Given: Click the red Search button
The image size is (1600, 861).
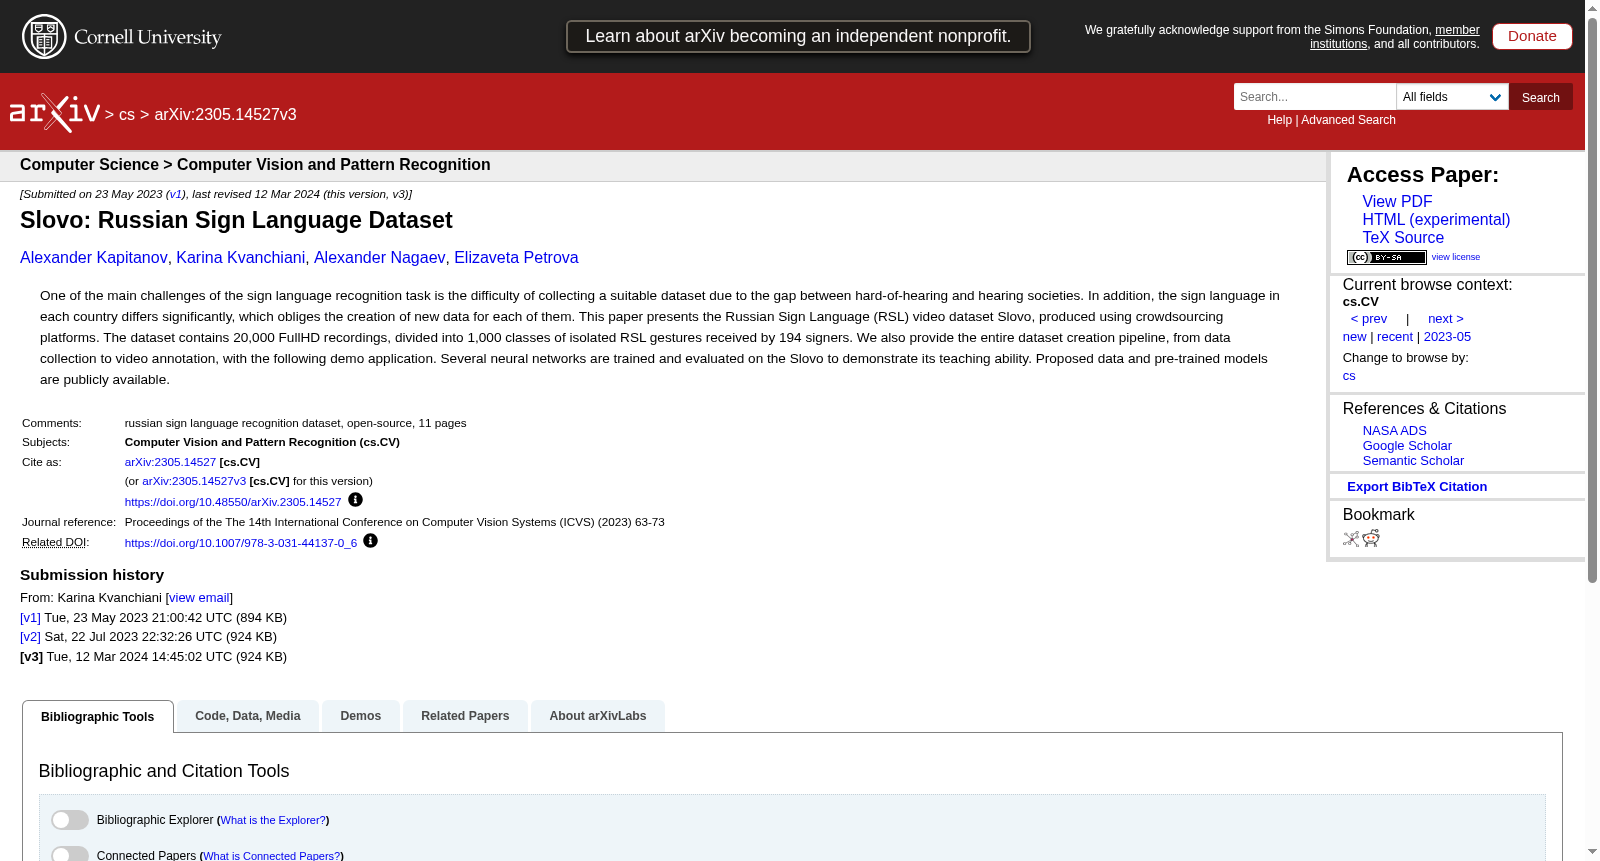Looking at the screenshot, I should 1540,97.
